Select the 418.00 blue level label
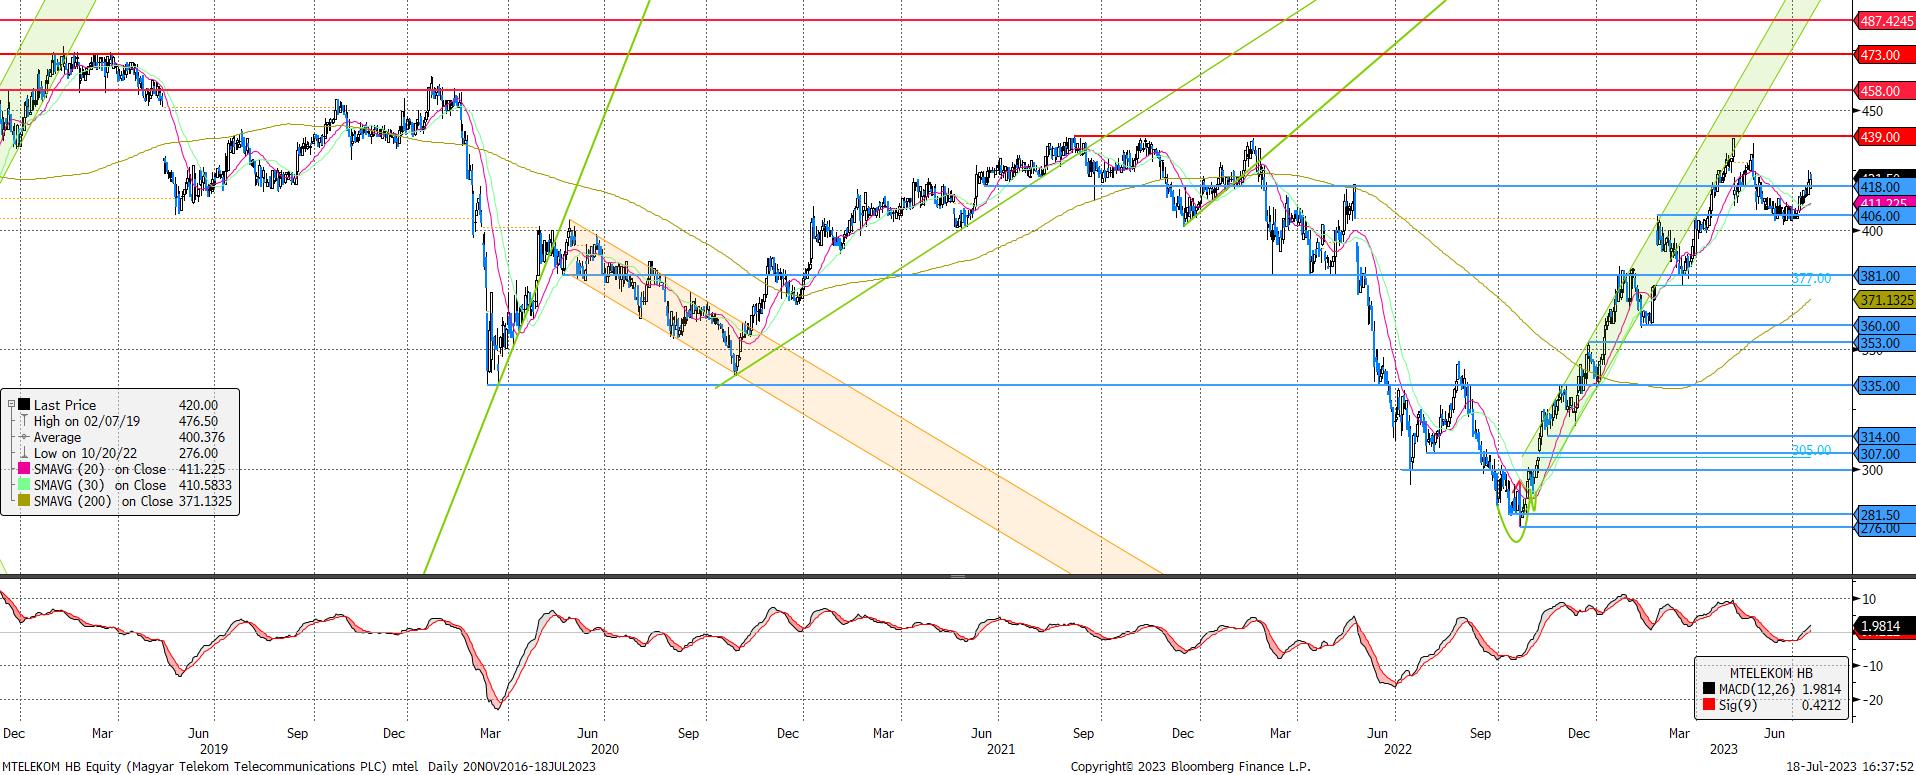Image resolution: width=1916 pixels, height=775 pixels. click(x=1884, y=187)
